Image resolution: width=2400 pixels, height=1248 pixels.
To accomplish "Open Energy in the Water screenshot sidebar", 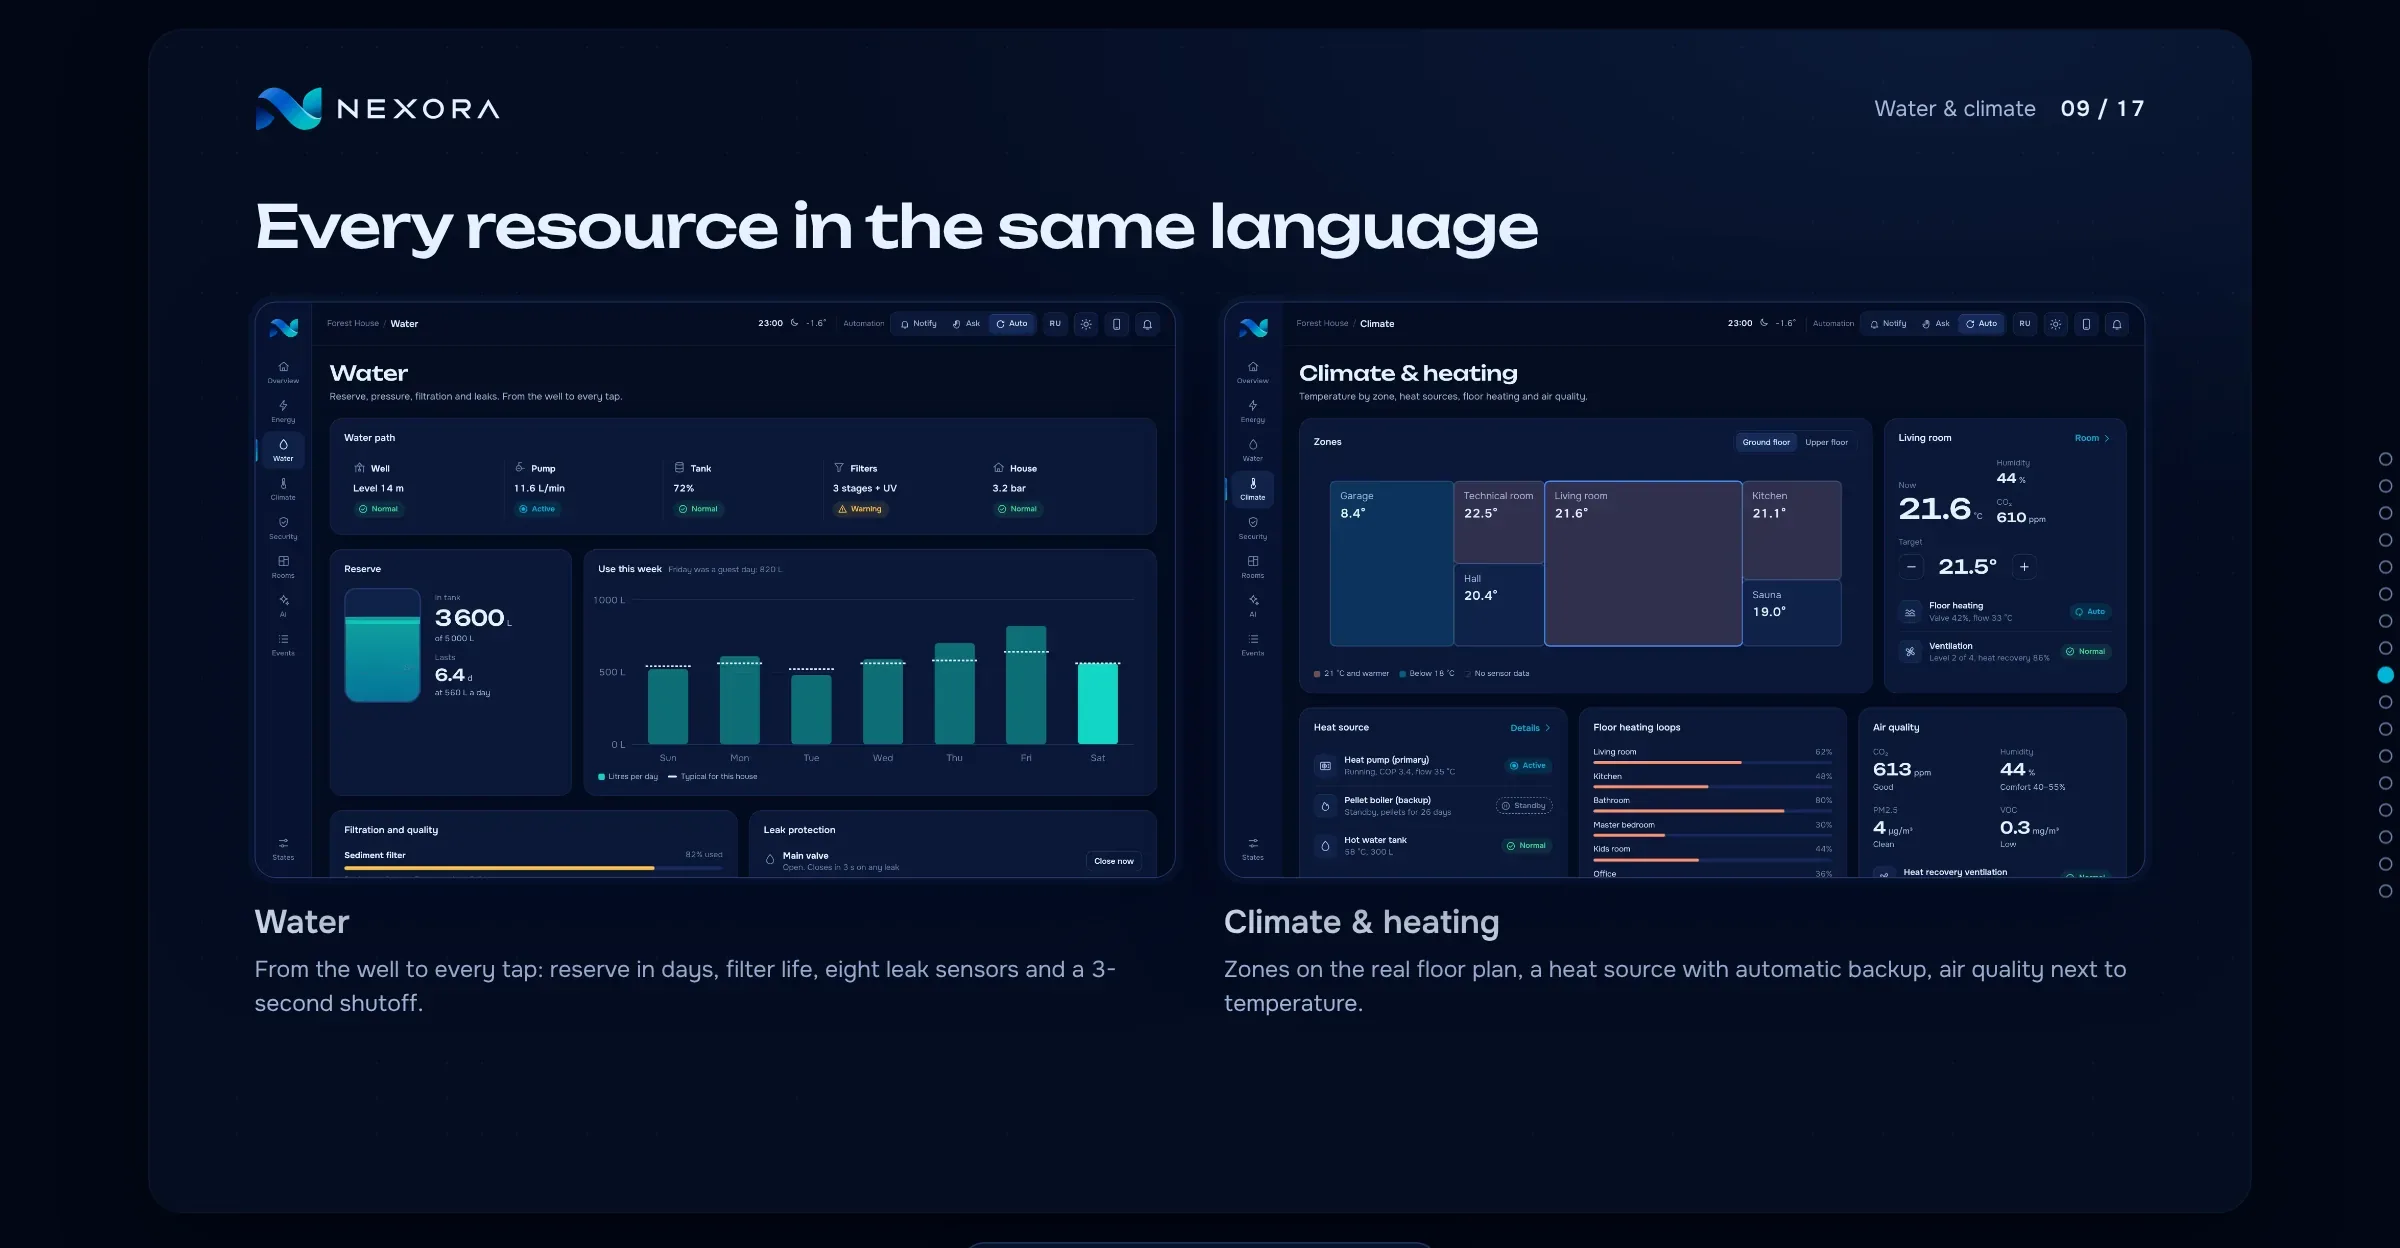I will click(283, 411).
